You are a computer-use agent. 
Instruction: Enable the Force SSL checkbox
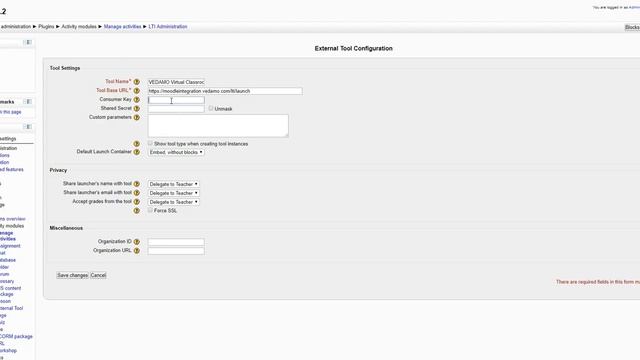click(150, 210)
